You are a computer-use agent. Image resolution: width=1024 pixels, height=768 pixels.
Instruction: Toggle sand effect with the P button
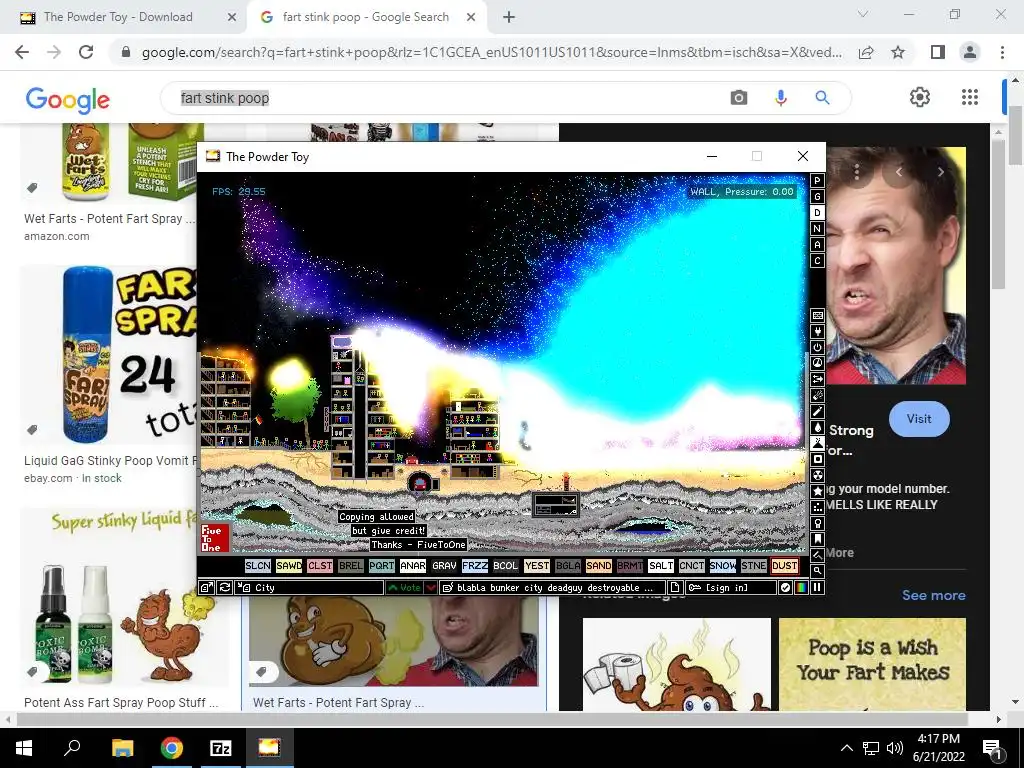pos(817,180)
